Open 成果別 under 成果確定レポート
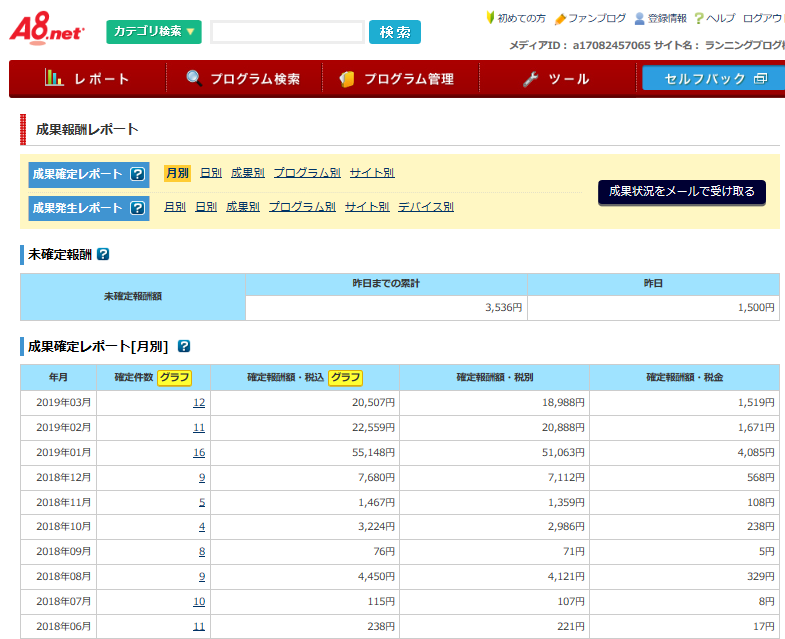785x639 pixels. [x=248, y=173]
